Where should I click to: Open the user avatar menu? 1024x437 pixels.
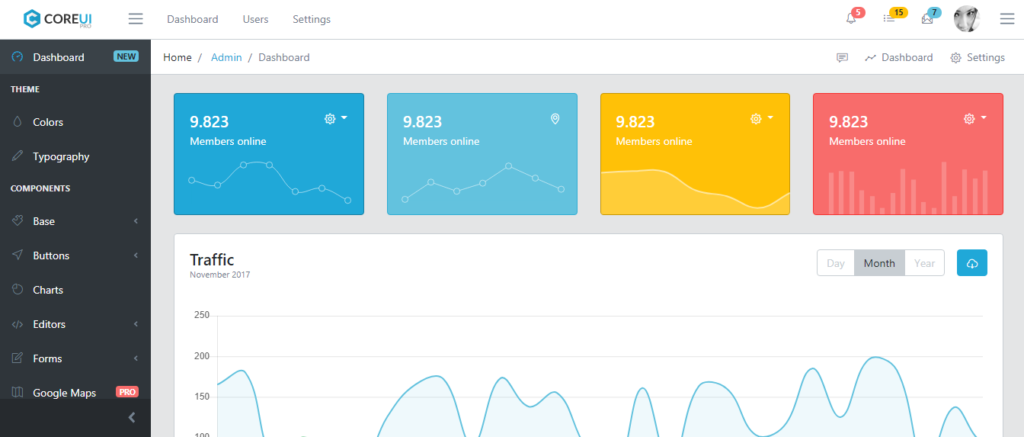click(x=967, y=19)
